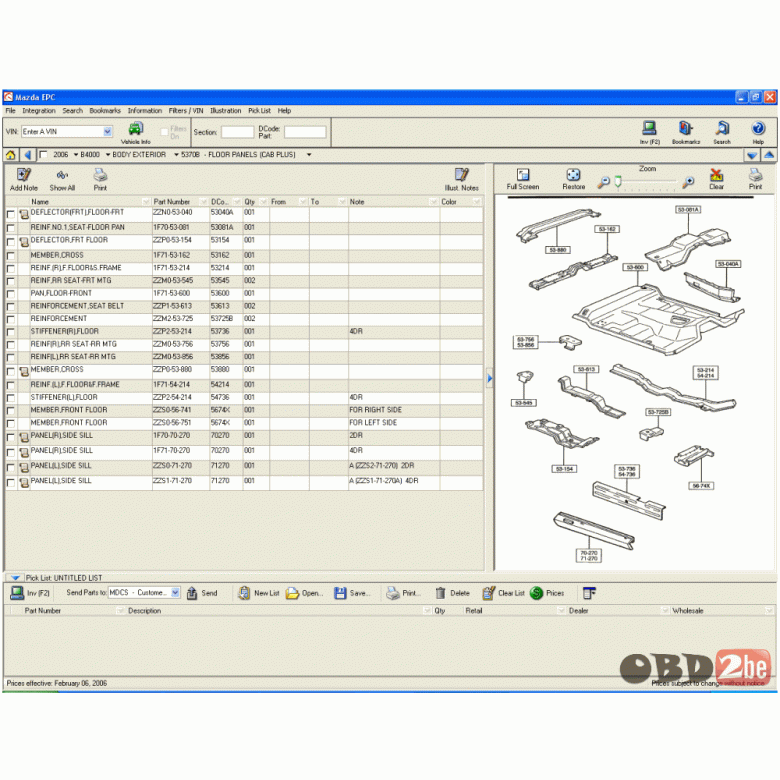This screenshot has width=780, height=780.
Task: Tick the PANEL(L),SIDE SILL ZZS1-71-270 checkbox
Action: 10,483
